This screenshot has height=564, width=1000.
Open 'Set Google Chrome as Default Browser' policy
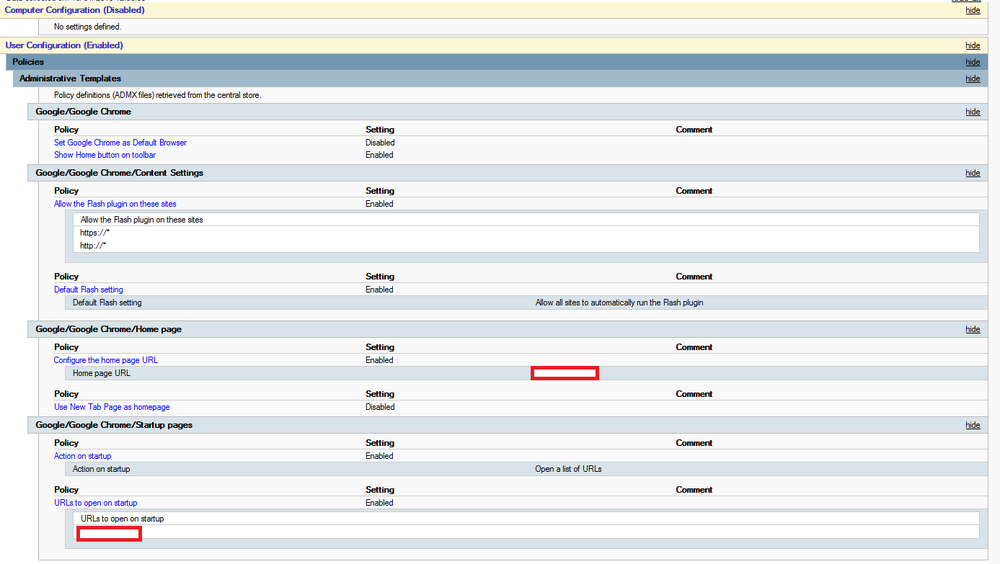pos(120,143)
